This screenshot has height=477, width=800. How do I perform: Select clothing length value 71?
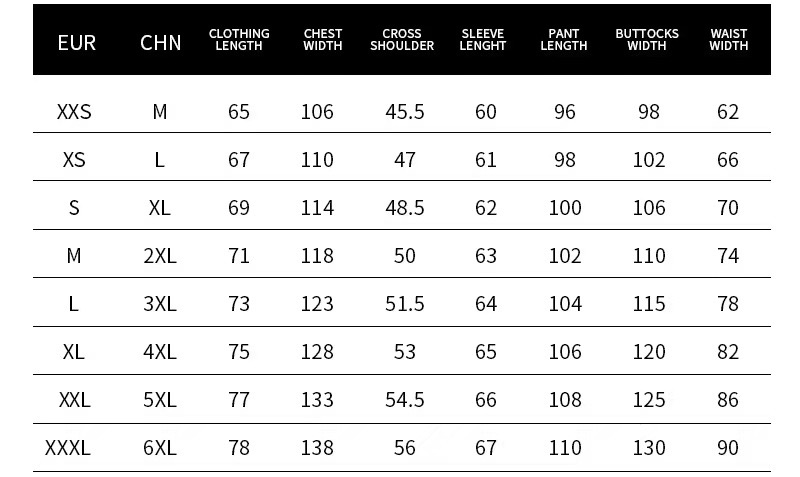(239, 256)
